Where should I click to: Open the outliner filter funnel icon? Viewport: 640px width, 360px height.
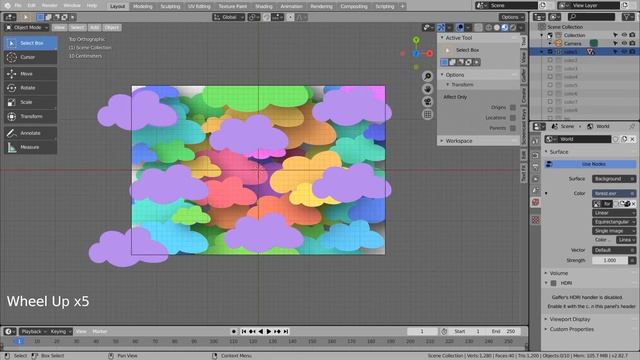click(x=627, y=17)
